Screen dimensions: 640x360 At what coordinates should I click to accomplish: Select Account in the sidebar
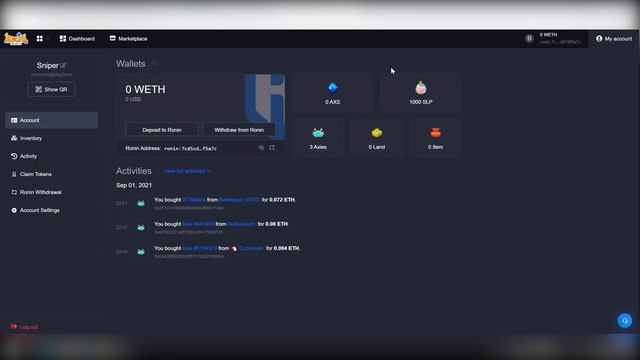(x=52, y=120)
